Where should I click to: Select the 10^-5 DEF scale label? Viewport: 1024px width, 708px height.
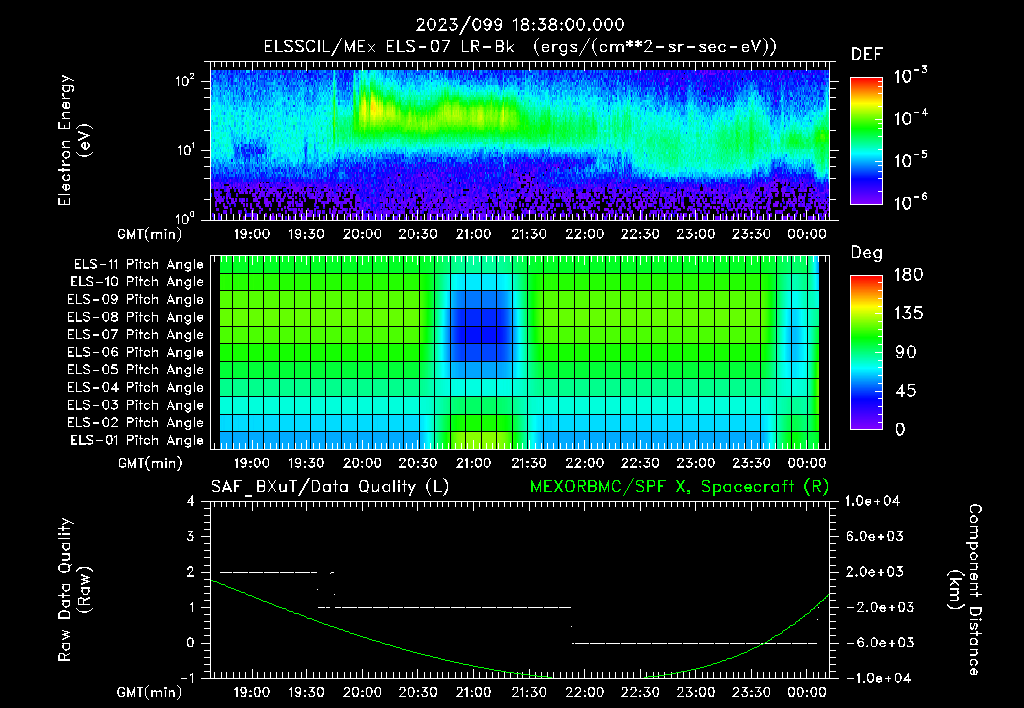click(910, 160)
